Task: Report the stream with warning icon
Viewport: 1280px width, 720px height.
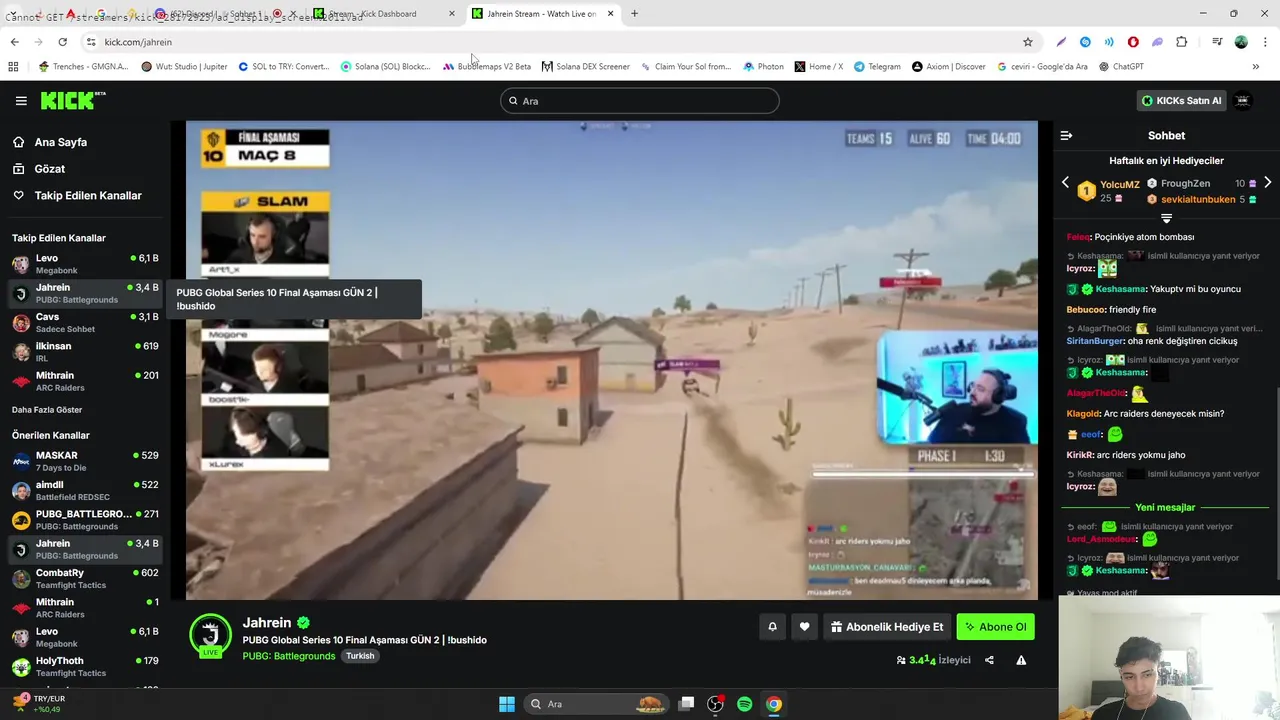Action: pyautogui.click(x=1021, y=660)
